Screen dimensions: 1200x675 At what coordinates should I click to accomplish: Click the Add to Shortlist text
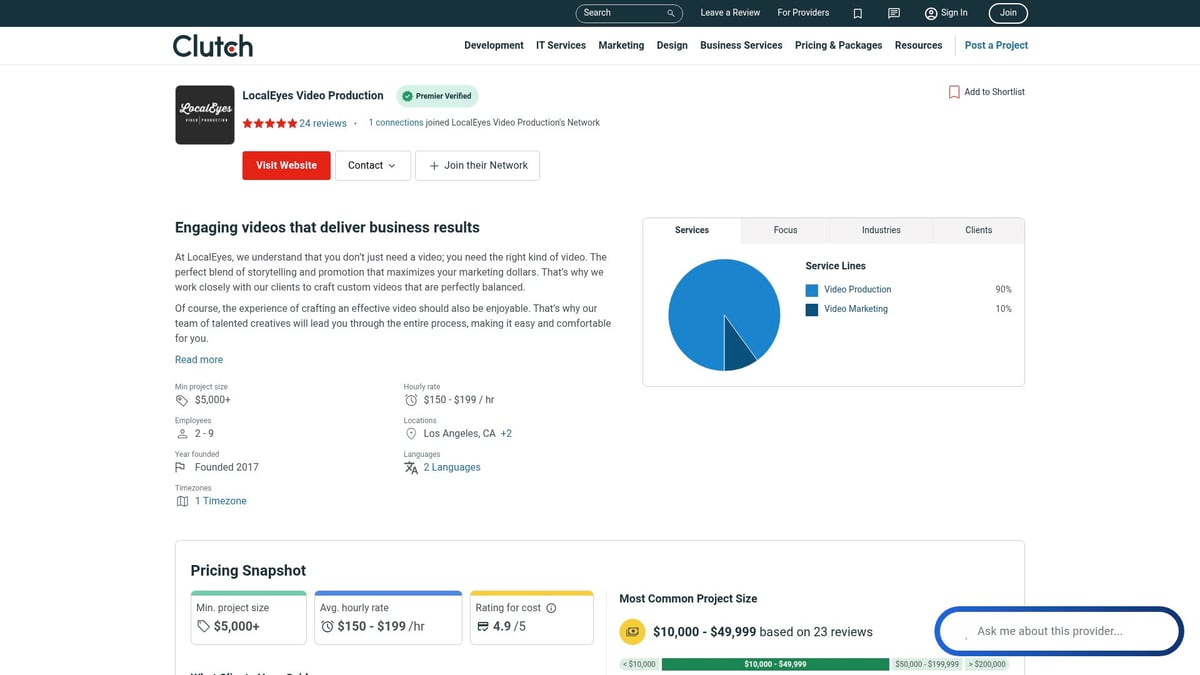point(994,92)
